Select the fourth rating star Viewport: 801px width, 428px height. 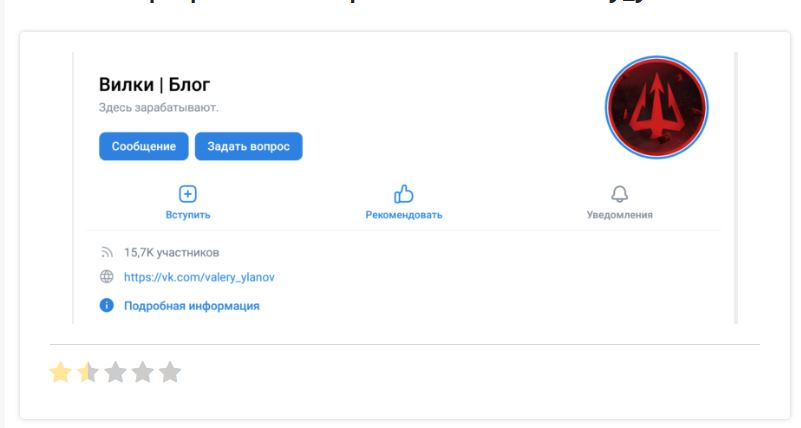tap(143, 372)
